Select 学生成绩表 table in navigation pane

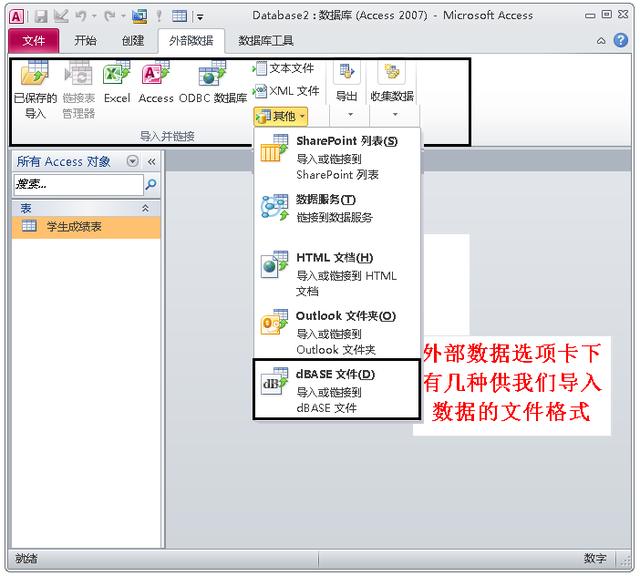(74, 227)
